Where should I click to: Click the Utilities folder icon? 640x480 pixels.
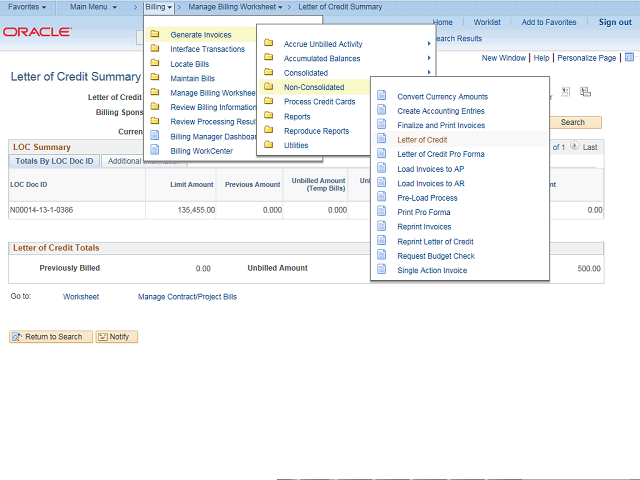(x=268, y=145)
